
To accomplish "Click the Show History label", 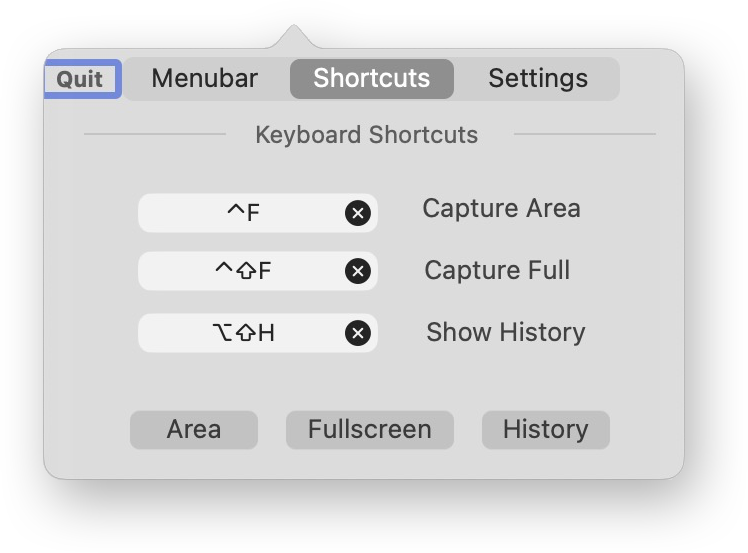I will (x=505, y=332).
